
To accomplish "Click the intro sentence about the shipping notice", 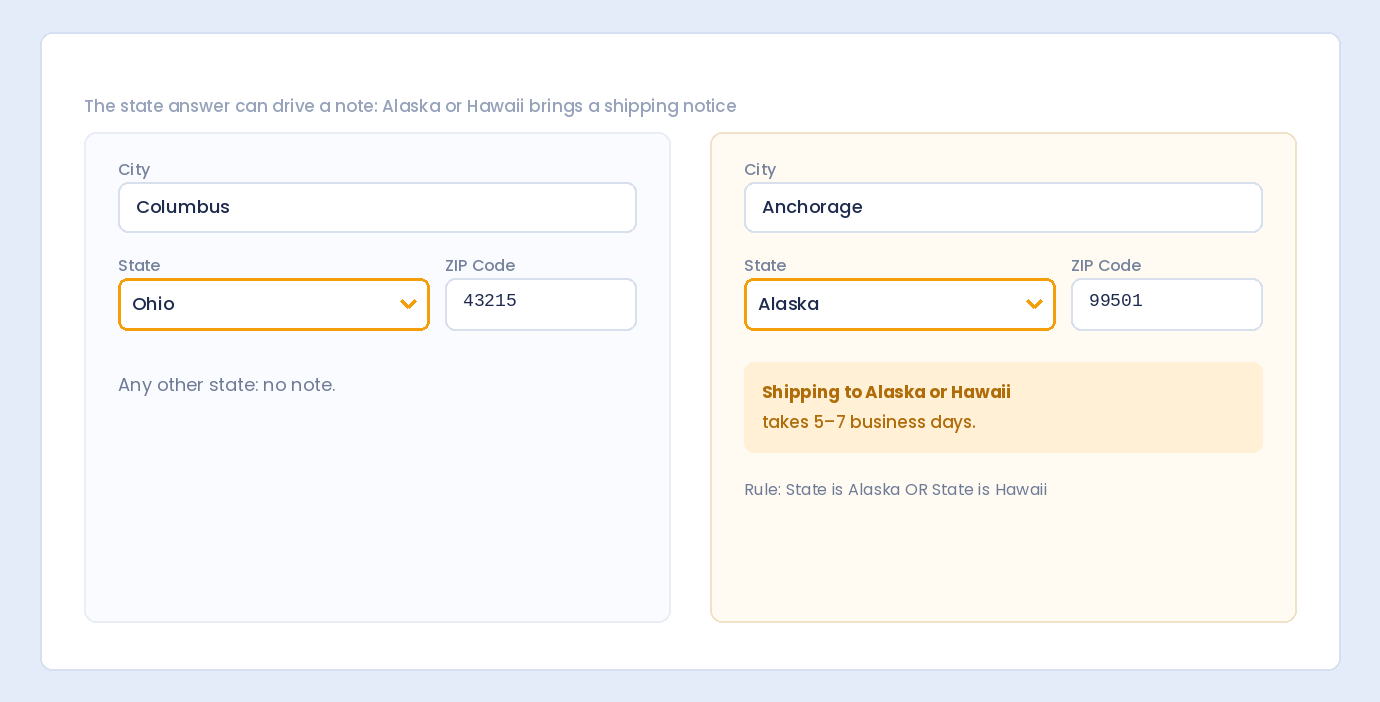I will [x=410, y=106].
